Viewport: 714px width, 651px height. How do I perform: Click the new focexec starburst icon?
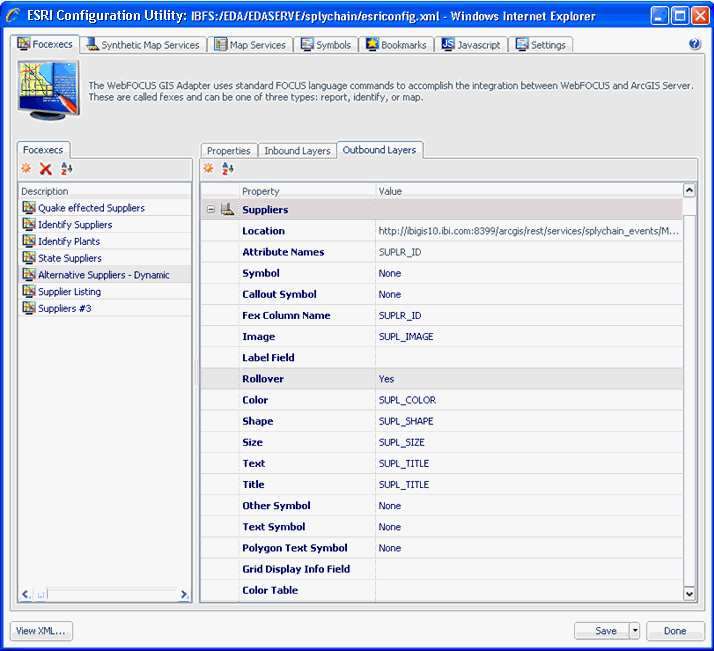(26, 168)
